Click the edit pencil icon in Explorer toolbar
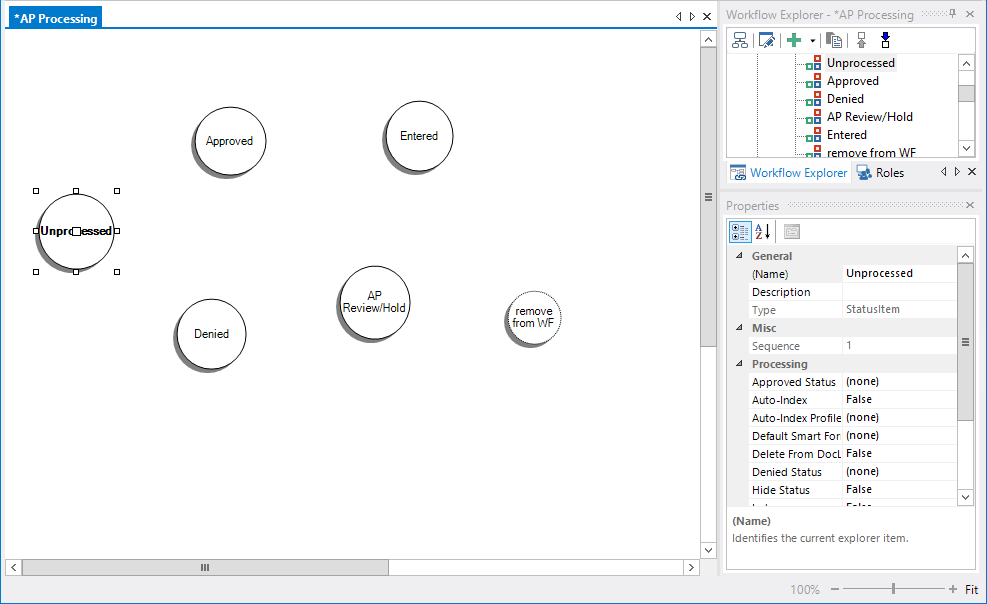 [x=767, y=40]
